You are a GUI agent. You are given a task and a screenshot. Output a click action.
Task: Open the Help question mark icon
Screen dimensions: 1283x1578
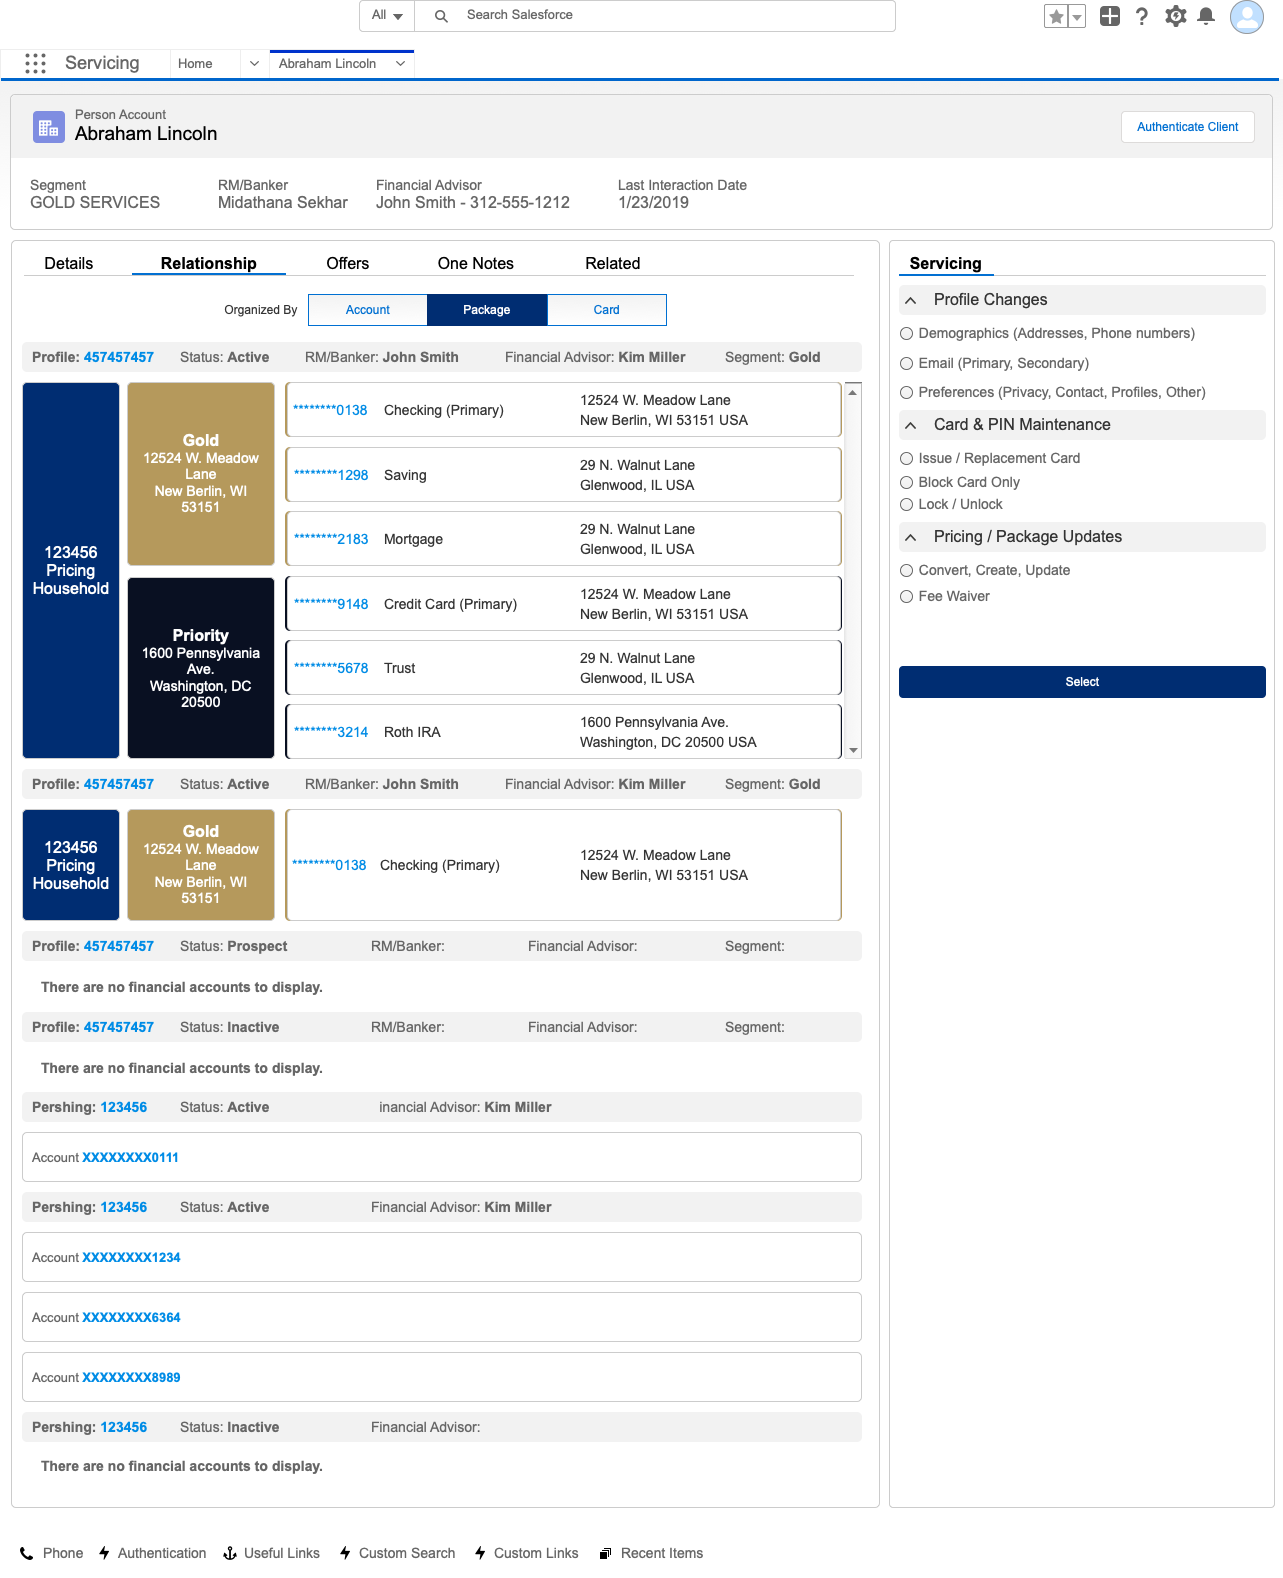pos(1142,16)
